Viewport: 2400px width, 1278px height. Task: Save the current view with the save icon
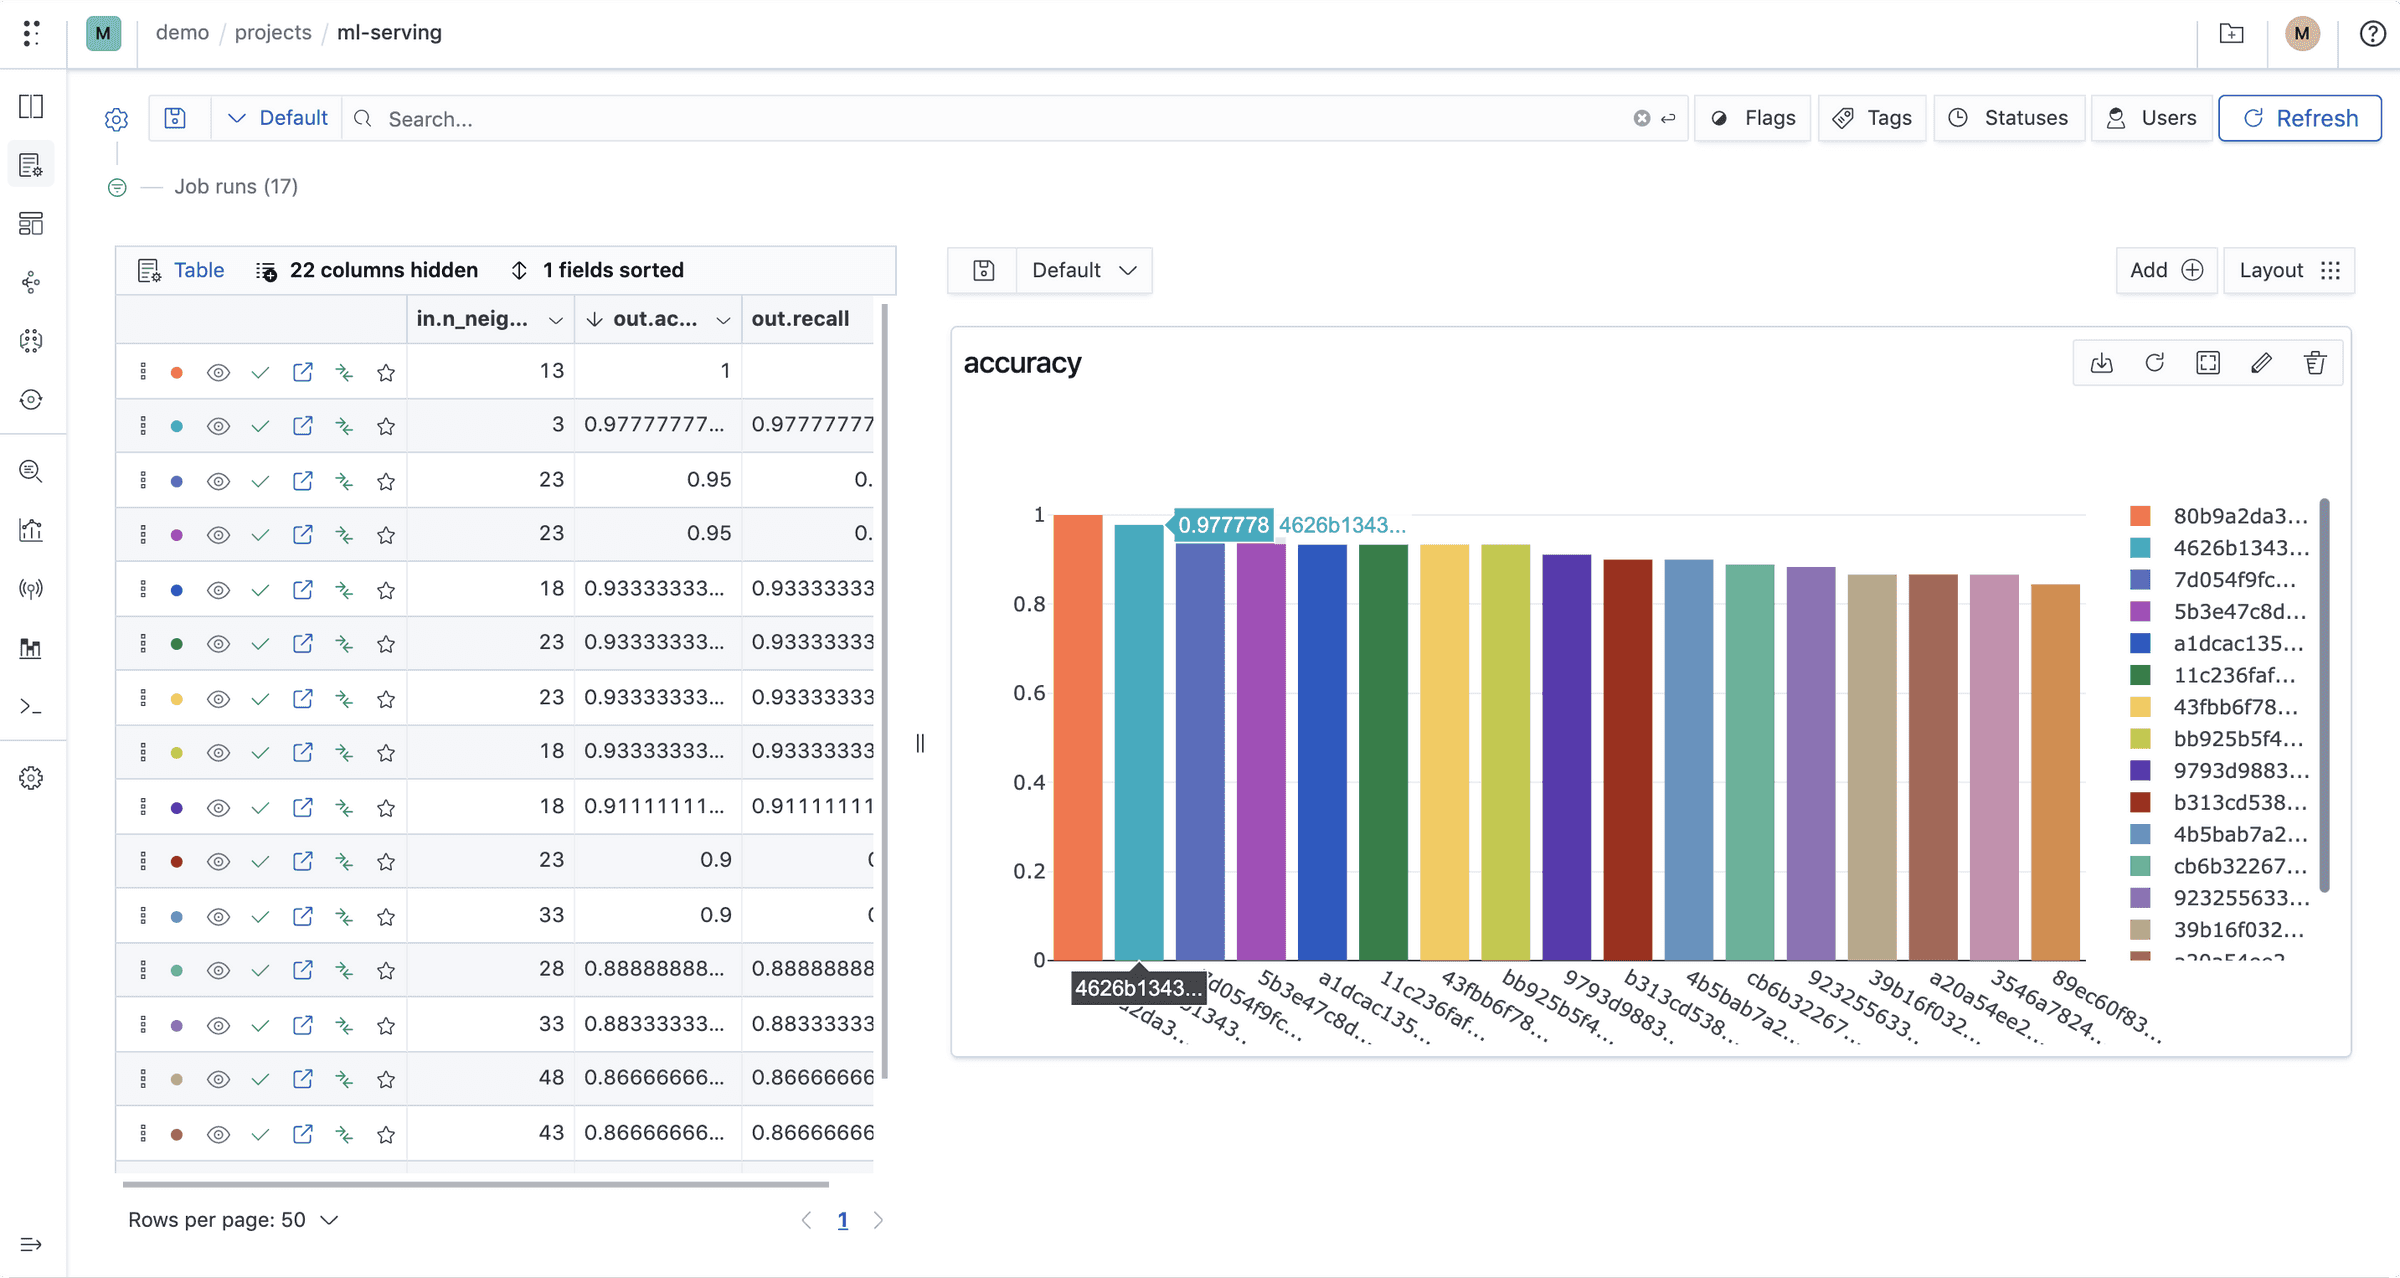(x=176, y=118)
